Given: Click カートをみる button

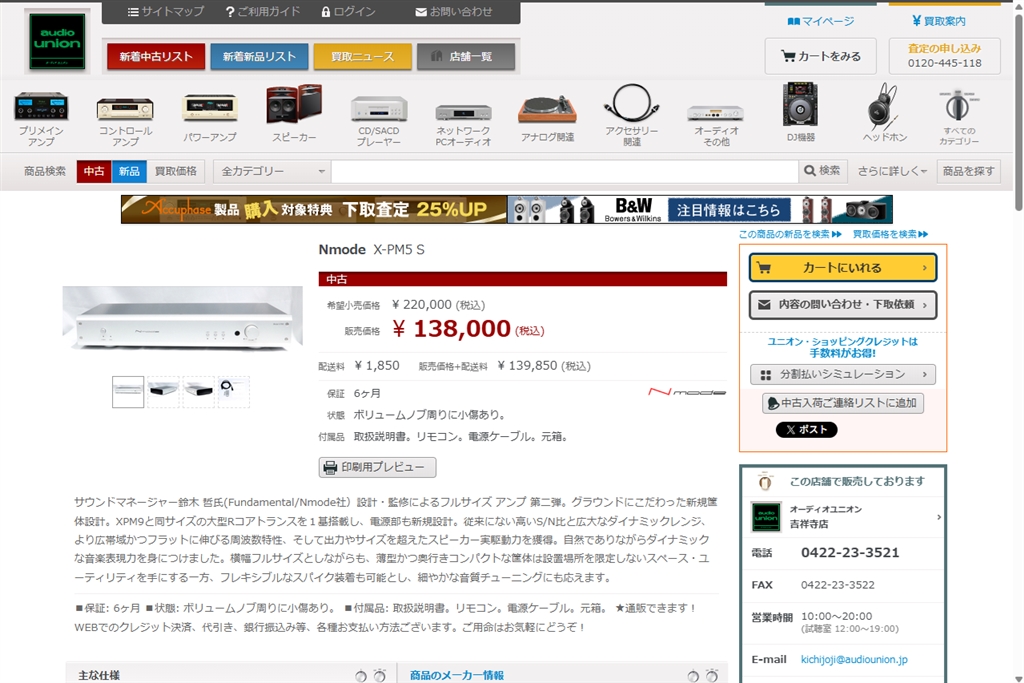Looking at the screenshot, I should pyautogui.click(x=821, y=56).
